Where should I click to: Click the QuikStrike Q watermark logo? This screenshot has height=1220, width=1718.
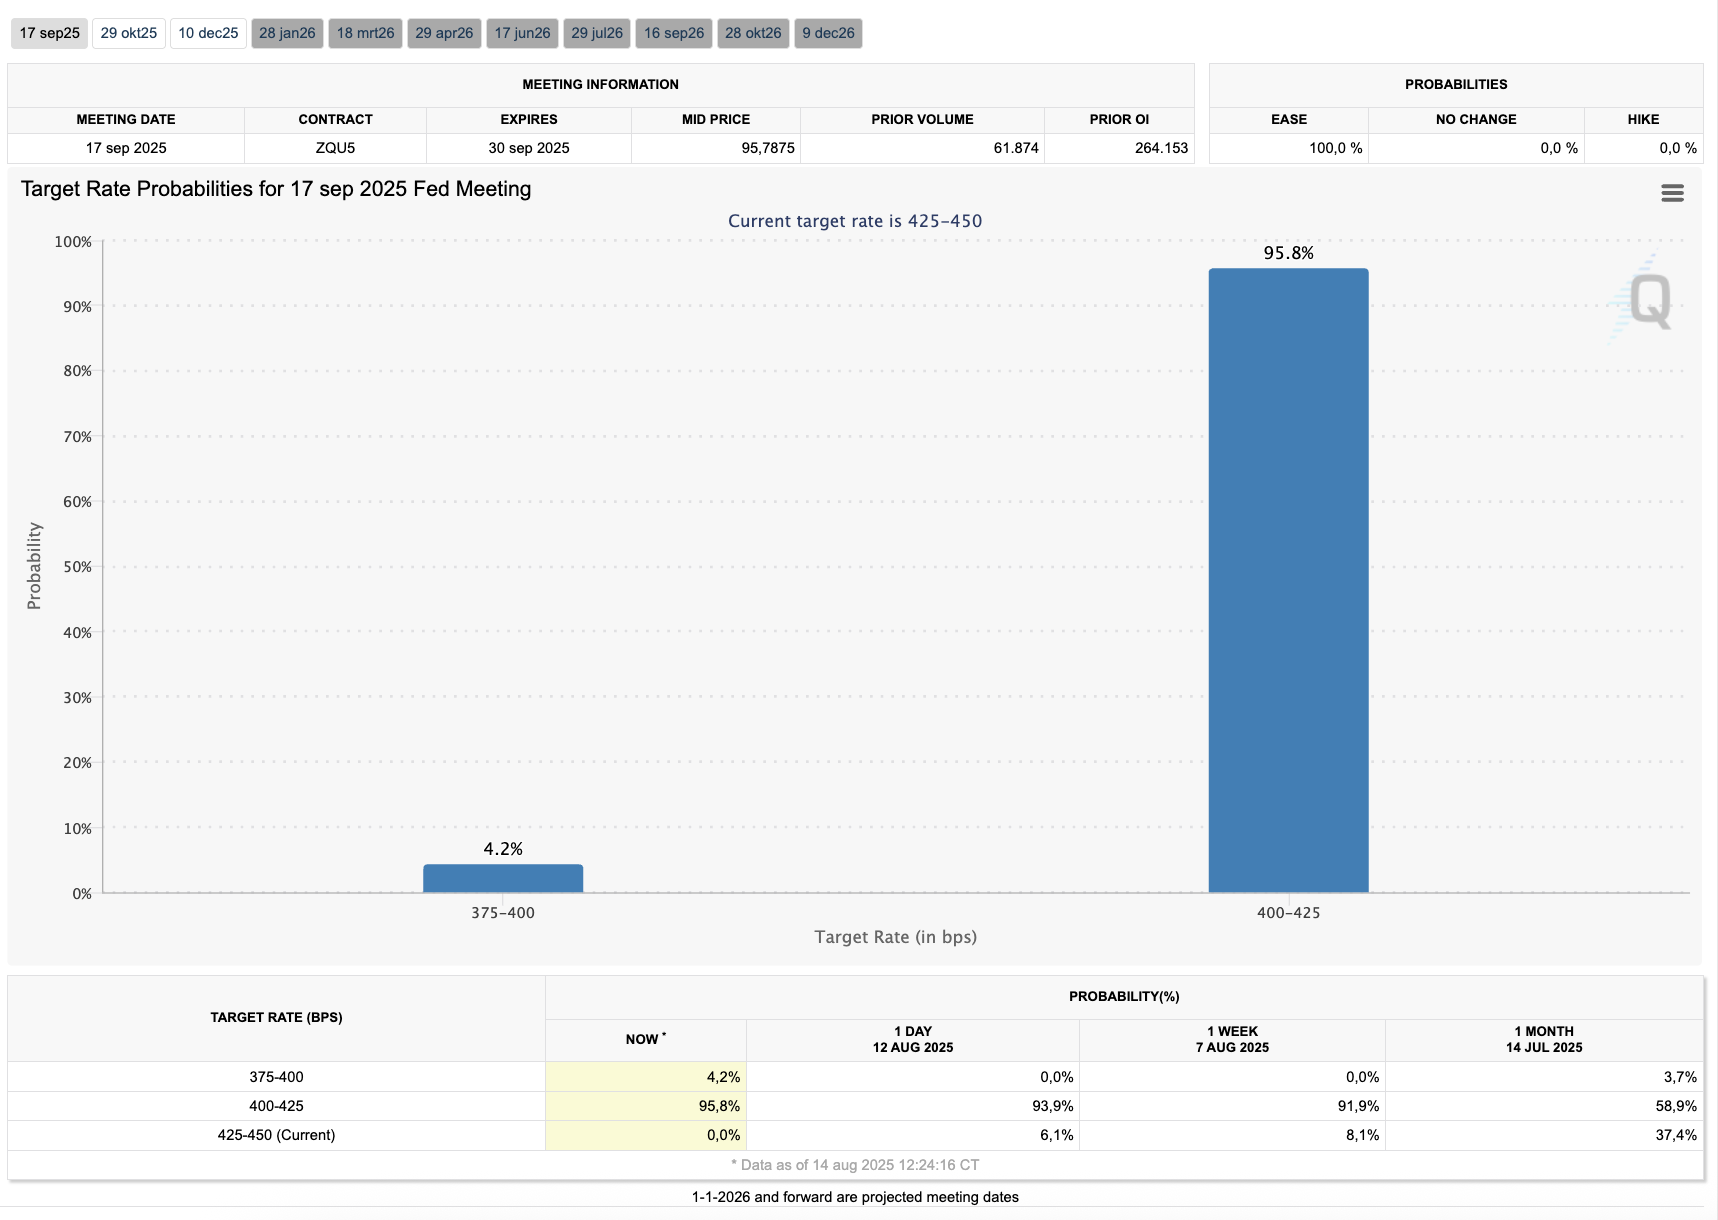[x=1648, y=300]
